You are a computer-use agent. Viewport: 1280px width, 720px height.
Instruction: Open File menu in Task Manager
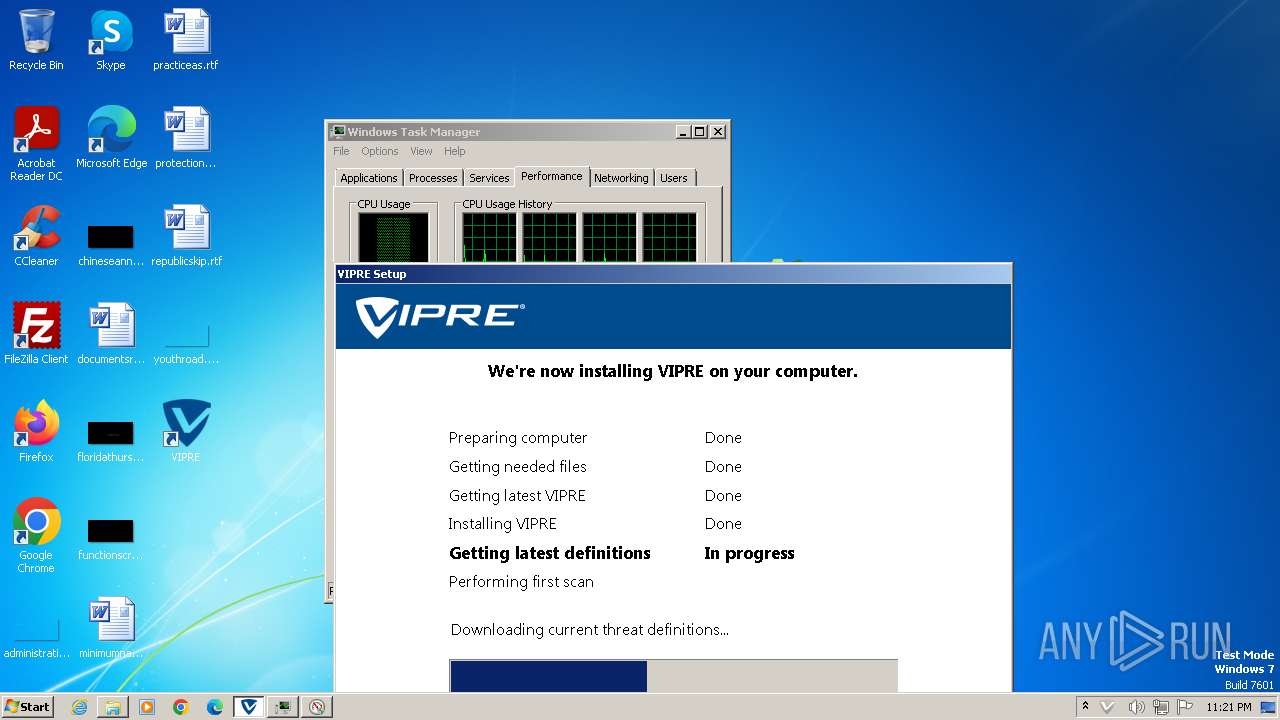[341, 152]
